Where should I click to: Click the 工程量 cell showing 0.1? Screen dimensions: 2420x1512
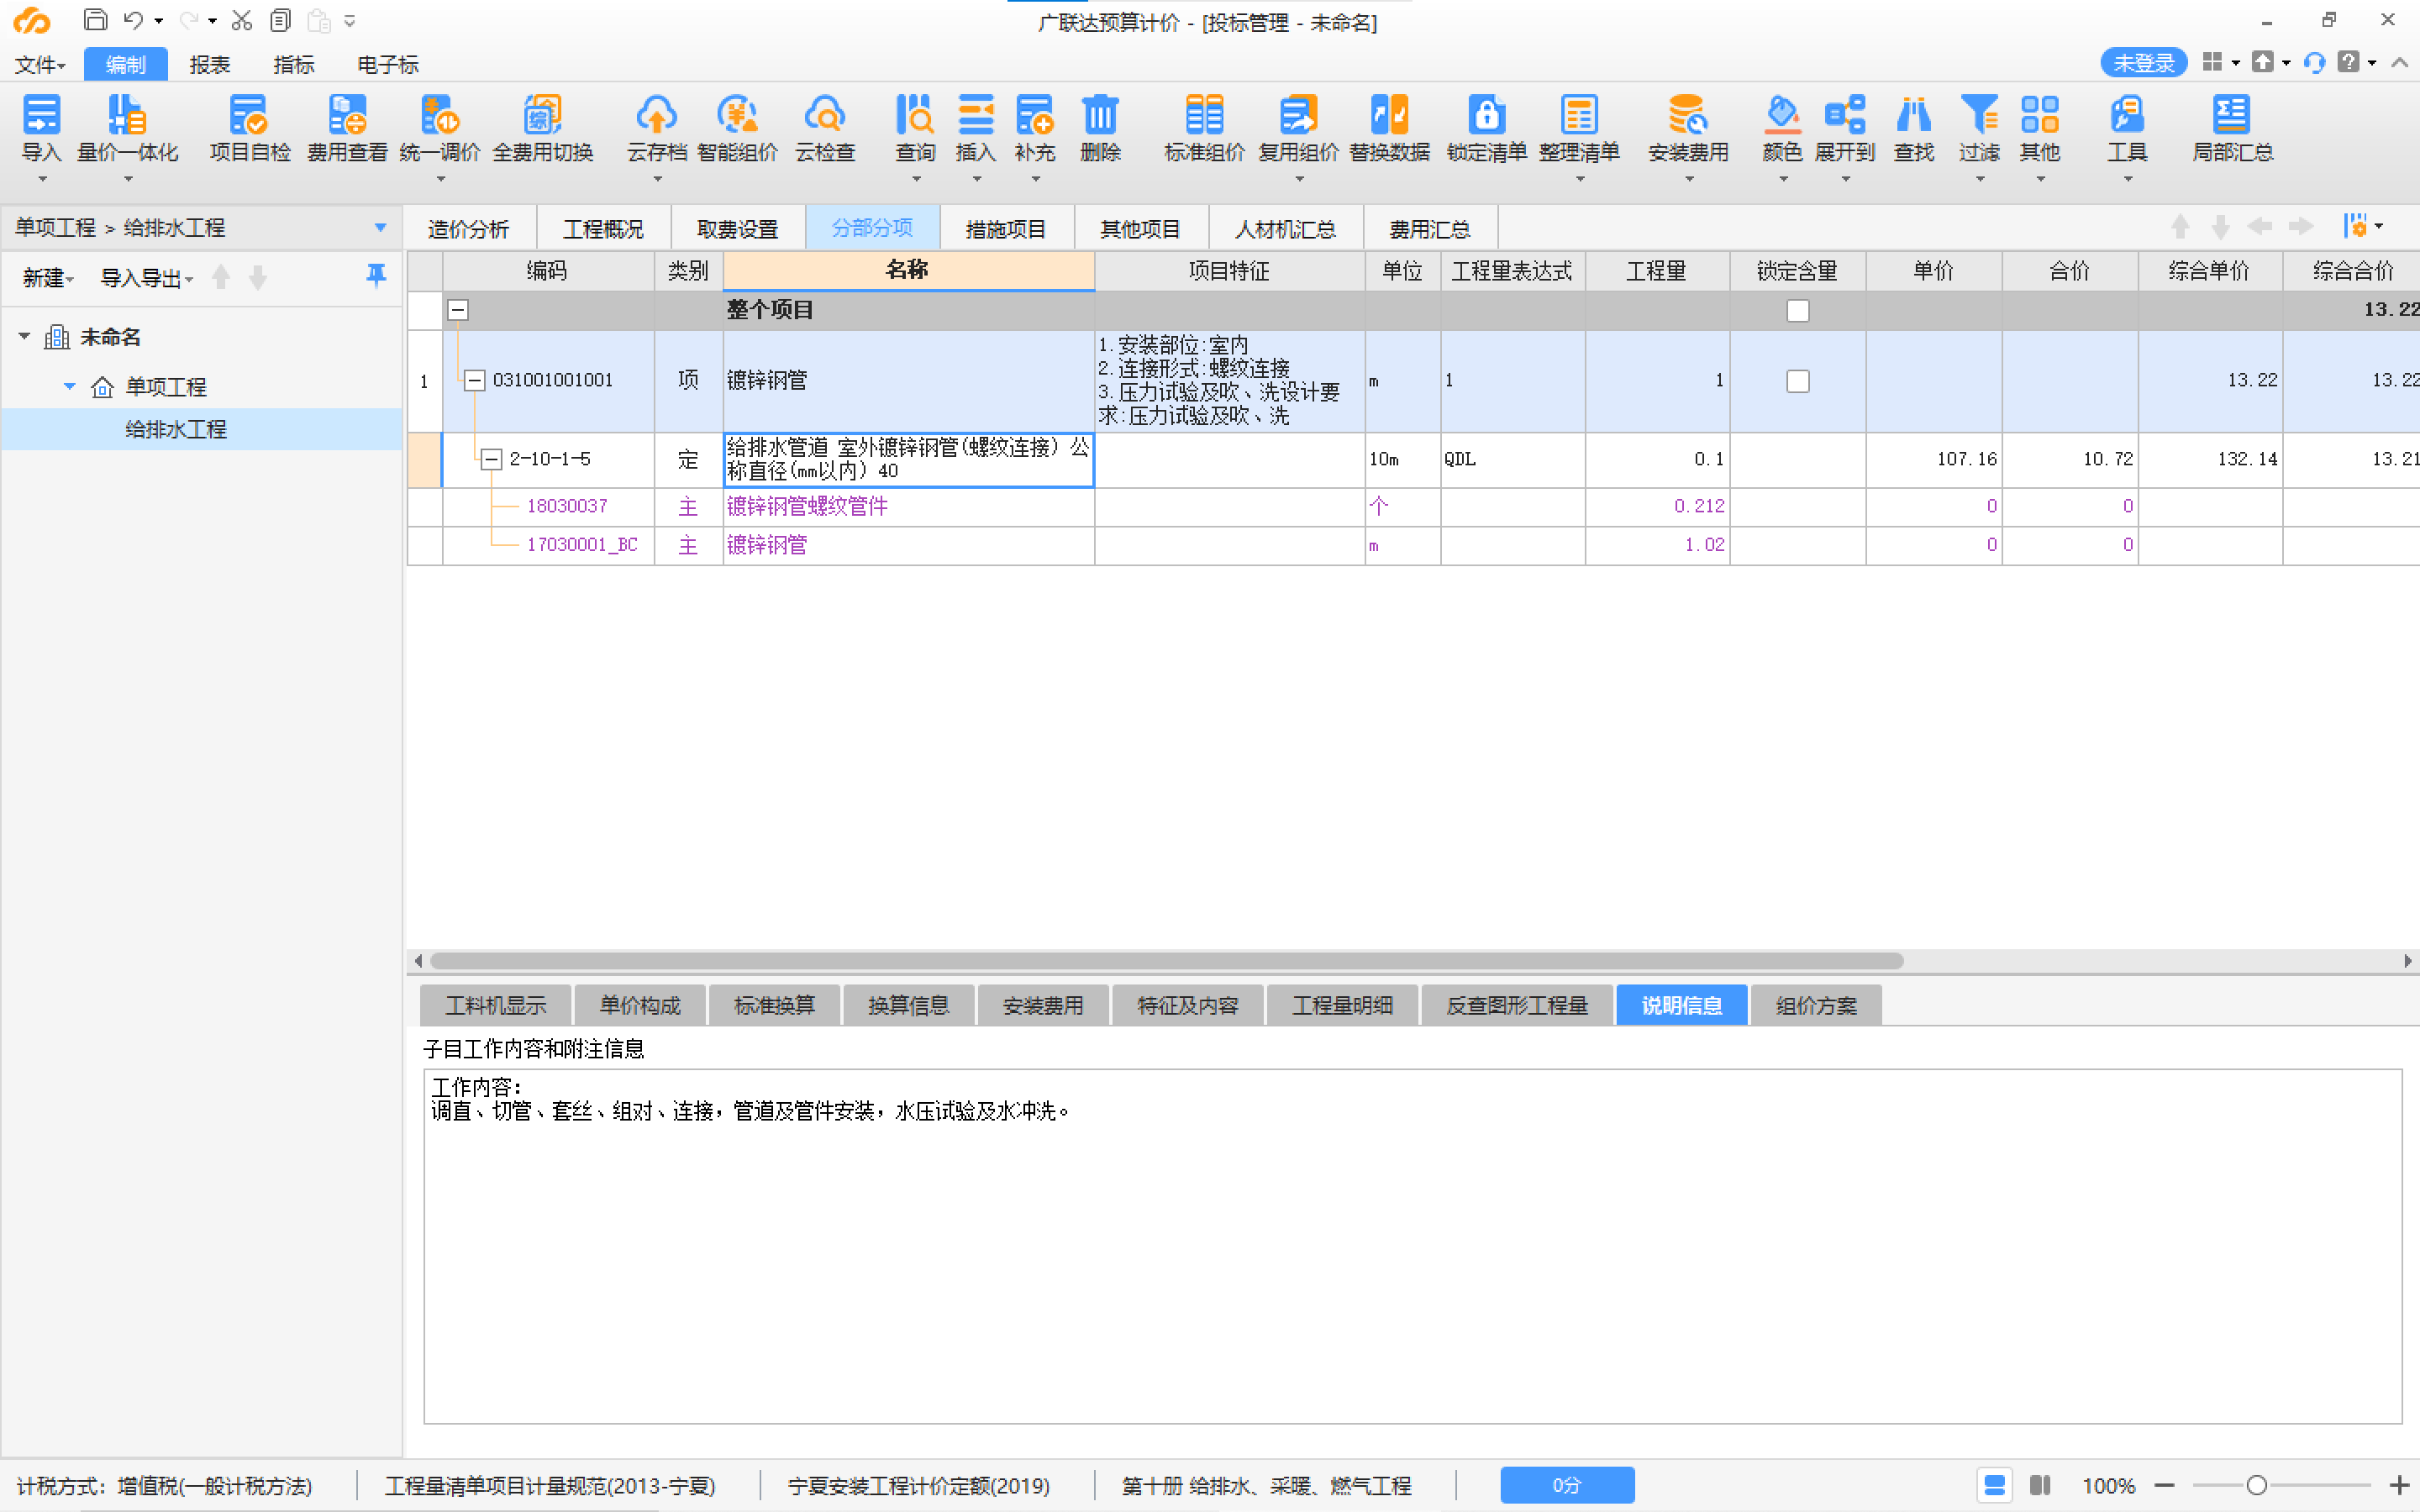pos(1657,460)
